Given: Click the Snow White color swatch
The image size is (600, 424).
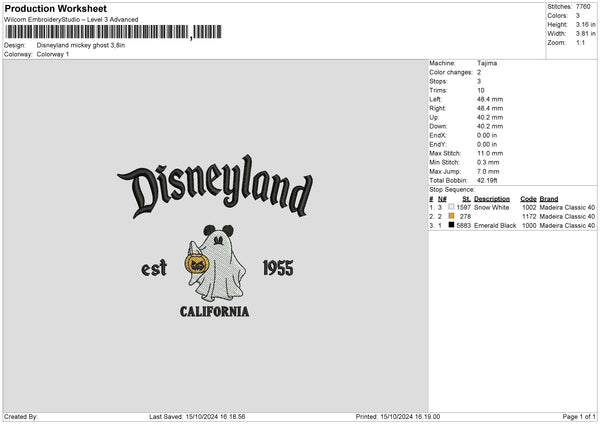Looking at the screenshot, I should point(451,207).
